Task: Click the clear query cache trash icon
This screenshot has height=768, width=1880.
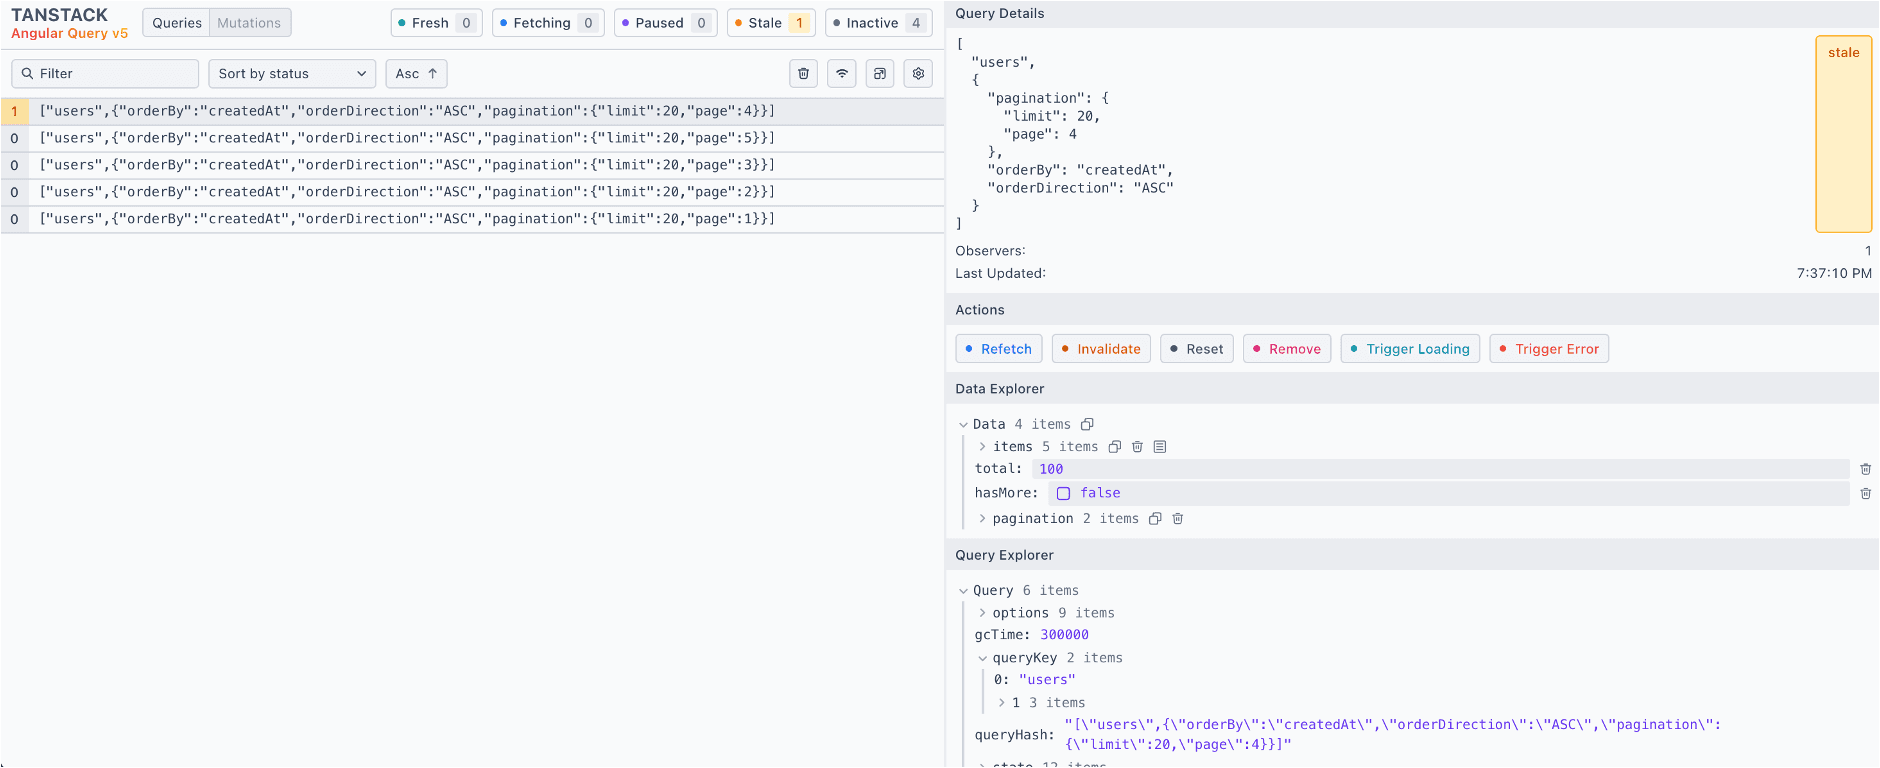Action: [803, 73]
